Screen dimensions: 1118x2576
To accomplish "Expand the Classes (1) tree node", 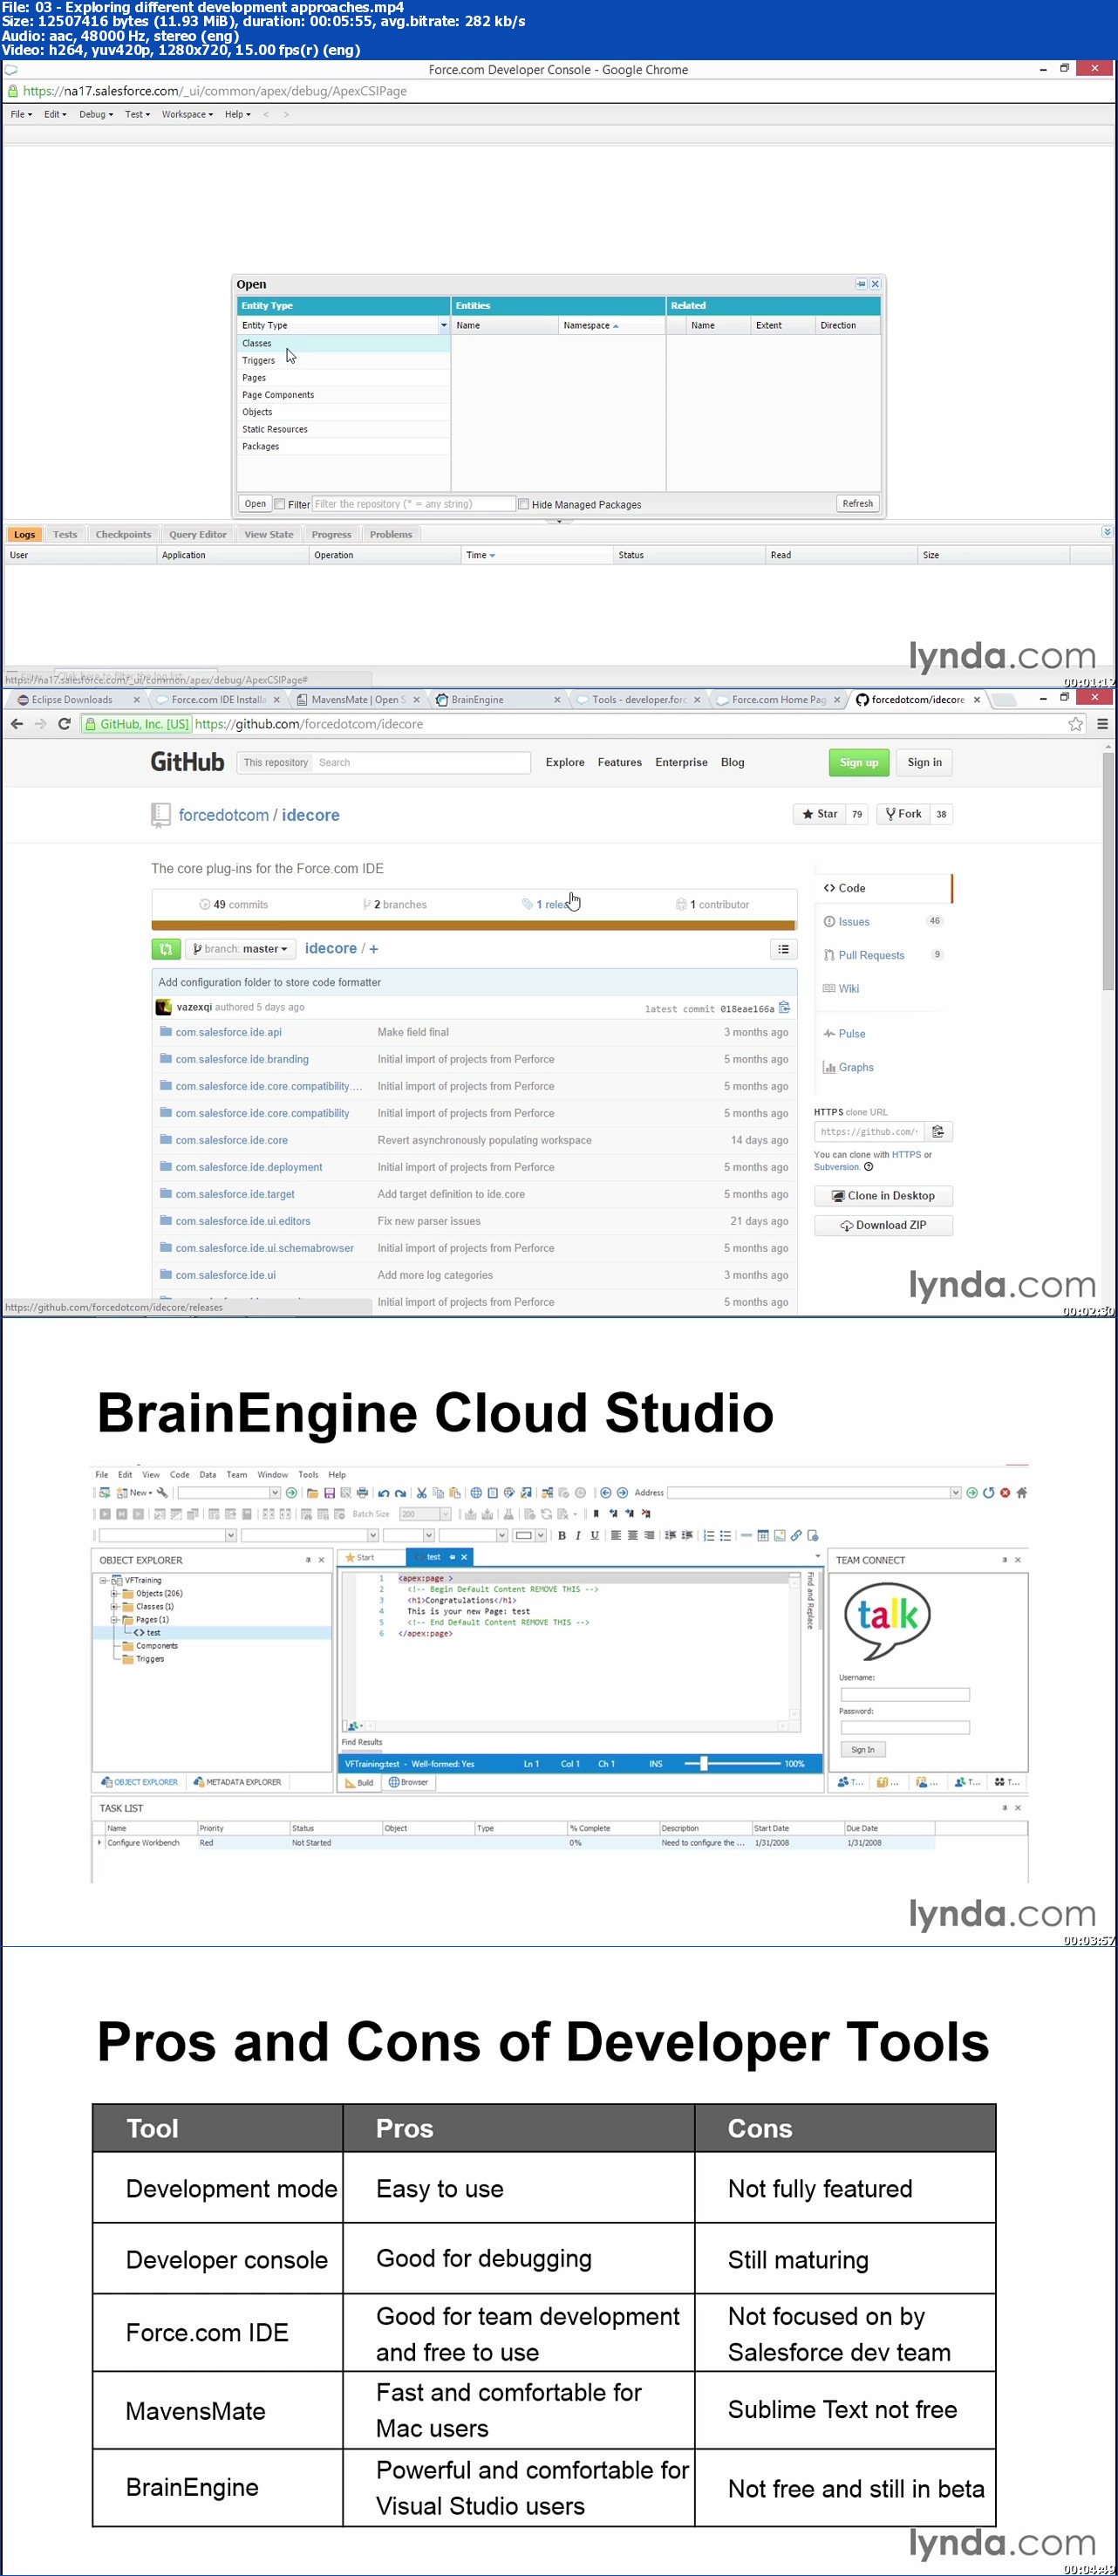I will click(x=114, y=1606).
